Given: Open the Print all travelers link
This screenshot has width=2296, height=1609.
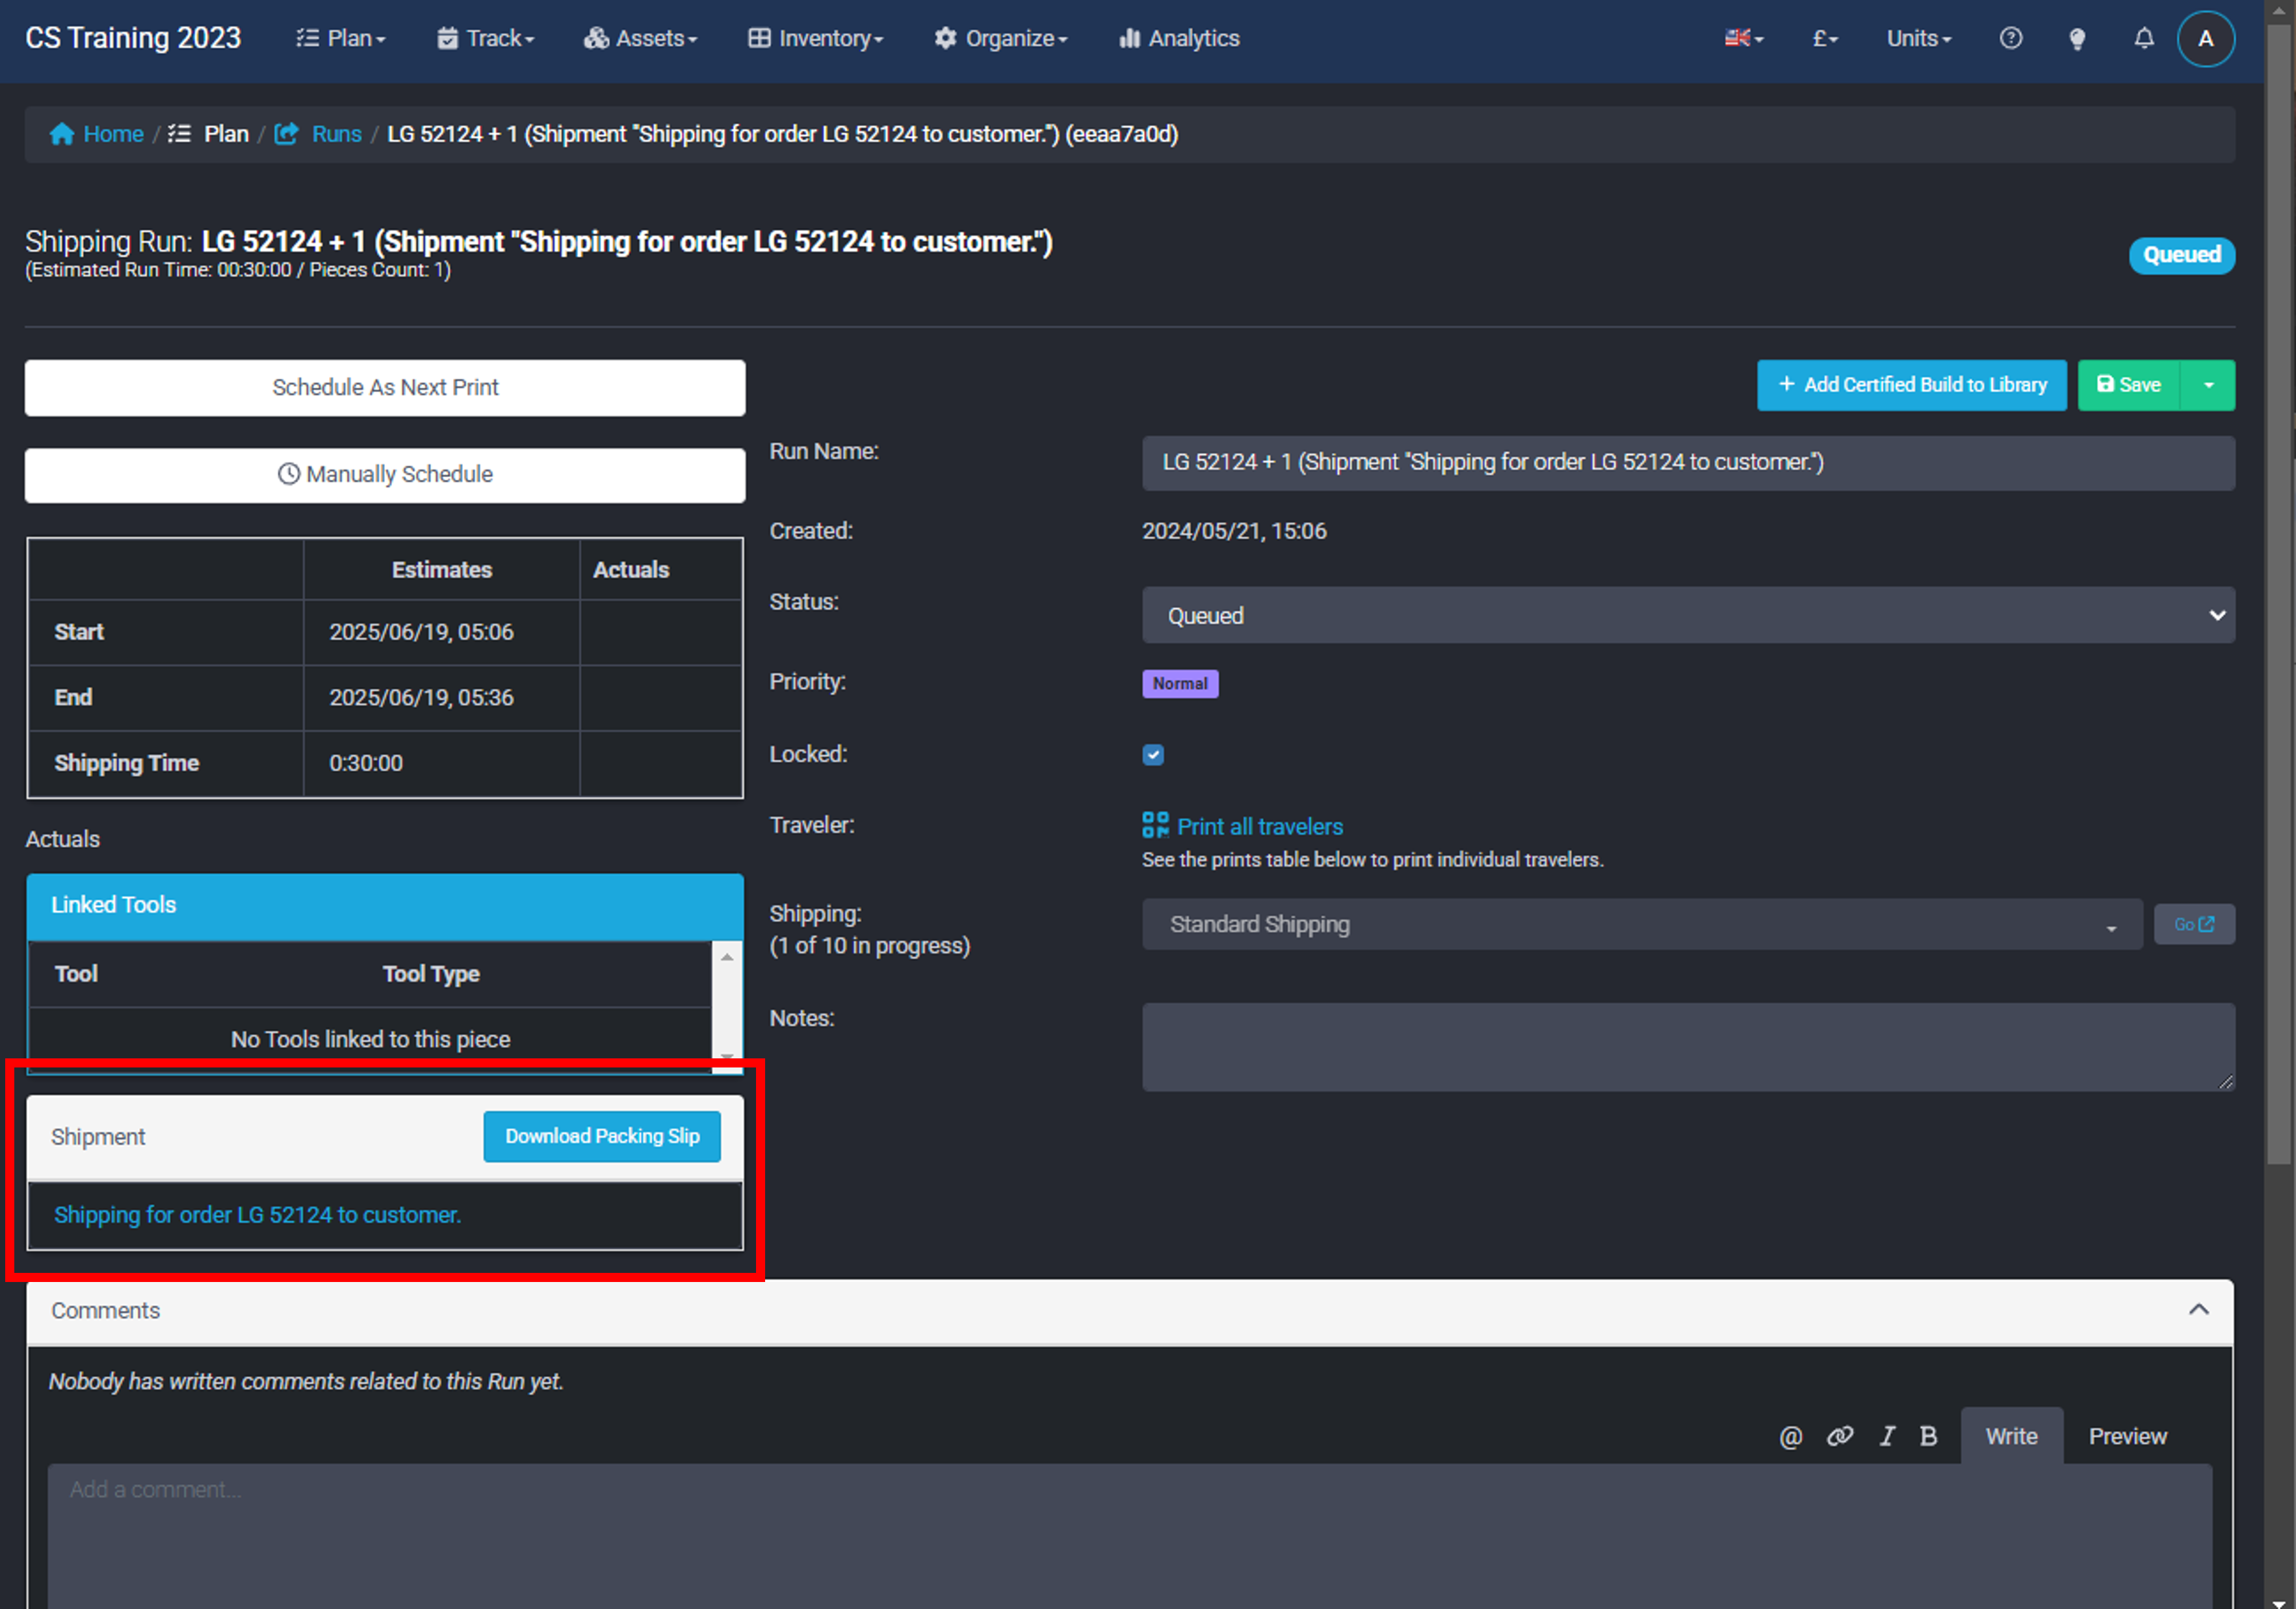Looking at the screenshot, I should pos(1259,826).
